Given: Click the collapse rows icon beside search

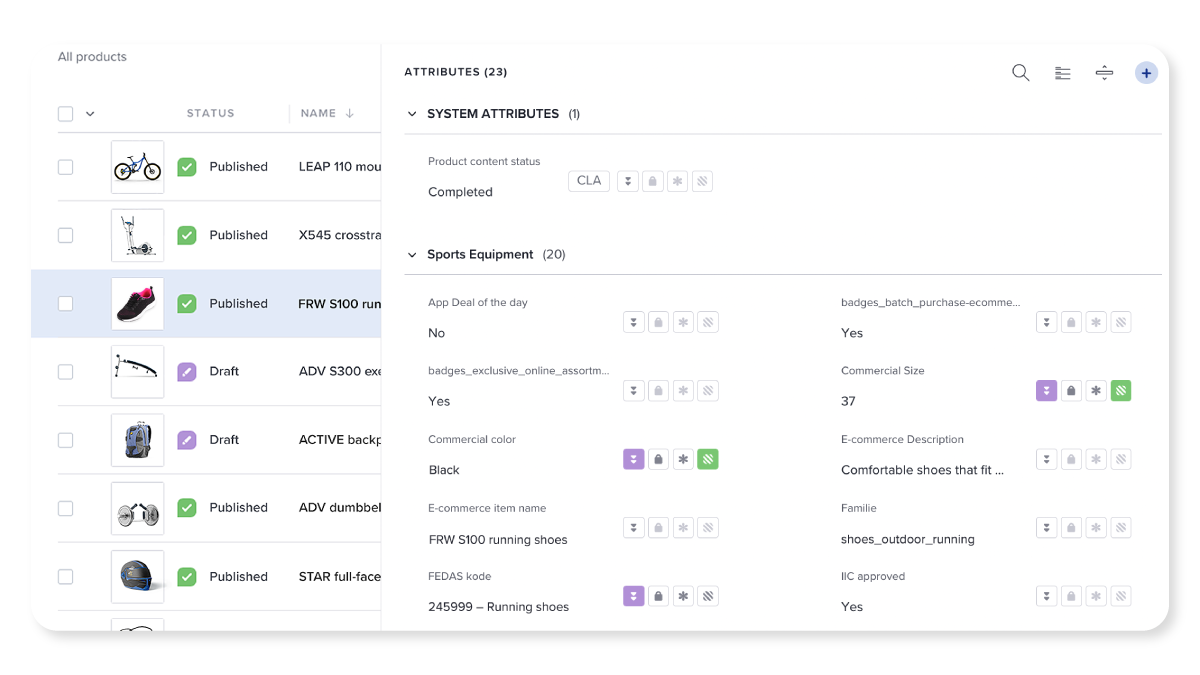Looking at the screenshot, I should 1104,73.
